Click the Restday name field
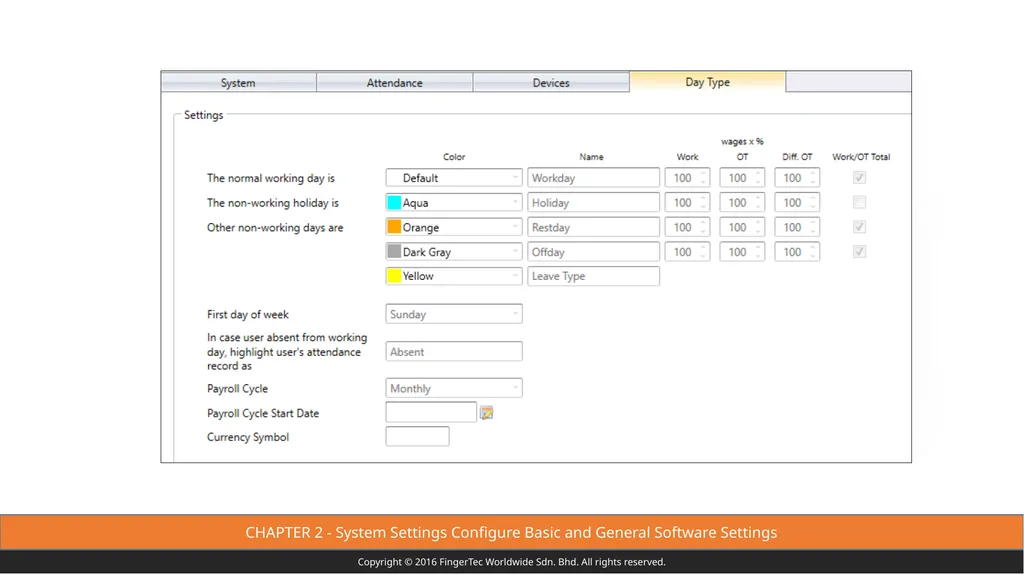Screen dimensions: 1024x575 pyautogui.click(x=594, y=227)
